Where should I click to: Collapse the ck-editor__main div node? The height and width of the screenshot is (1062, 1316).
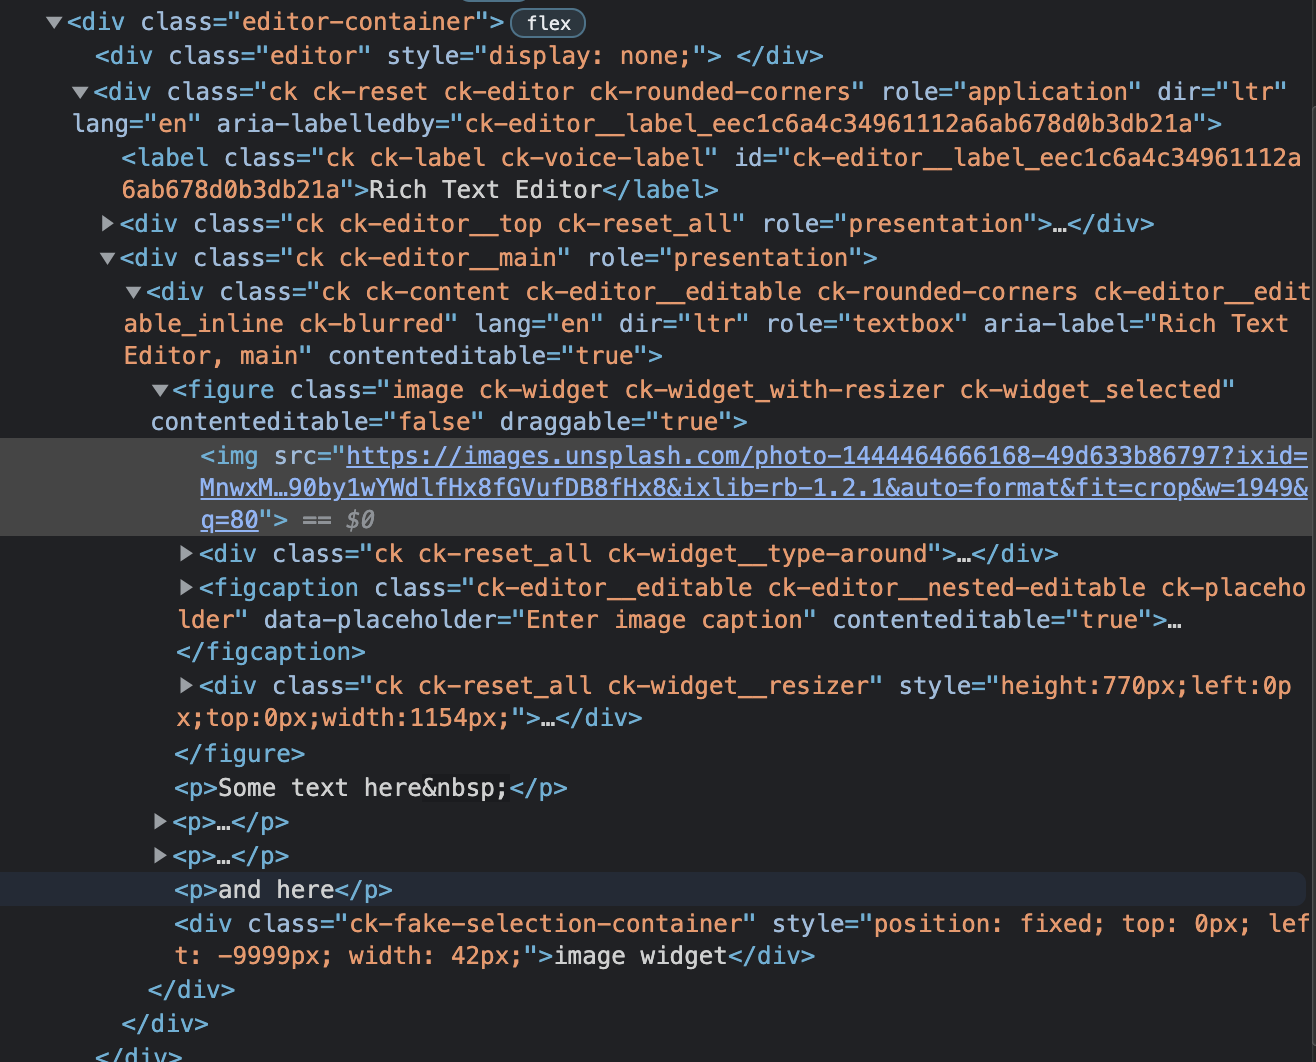pyautogui.click(x=107, y=258)
